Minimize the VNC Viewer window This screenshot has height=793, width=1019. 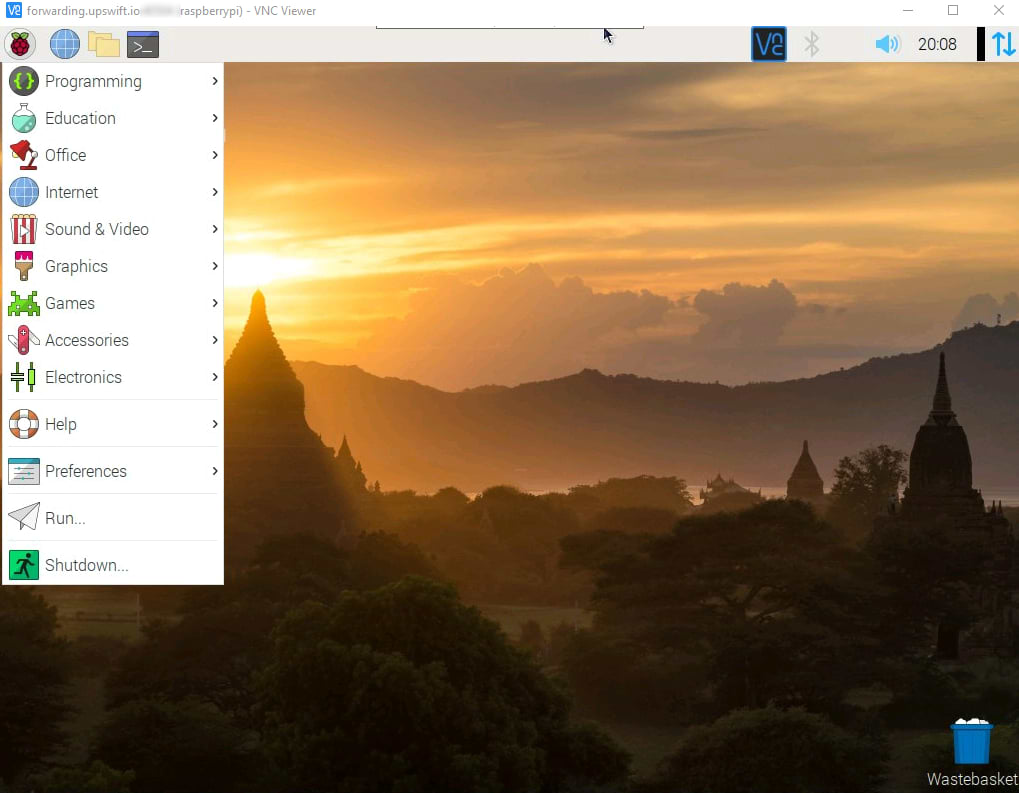click(908, 10)
